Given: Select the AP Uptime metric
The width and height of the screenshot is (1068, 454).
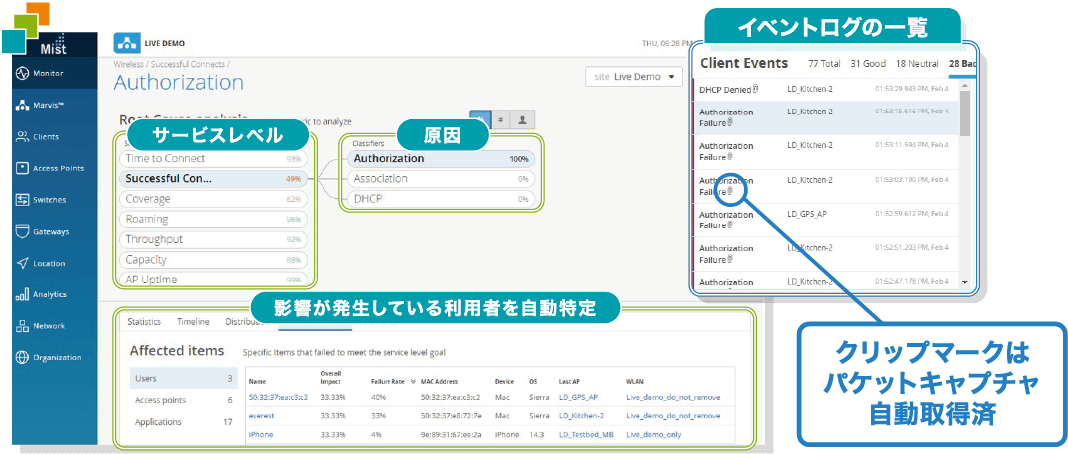Looking at the screenshot, I should pos(213,279).
